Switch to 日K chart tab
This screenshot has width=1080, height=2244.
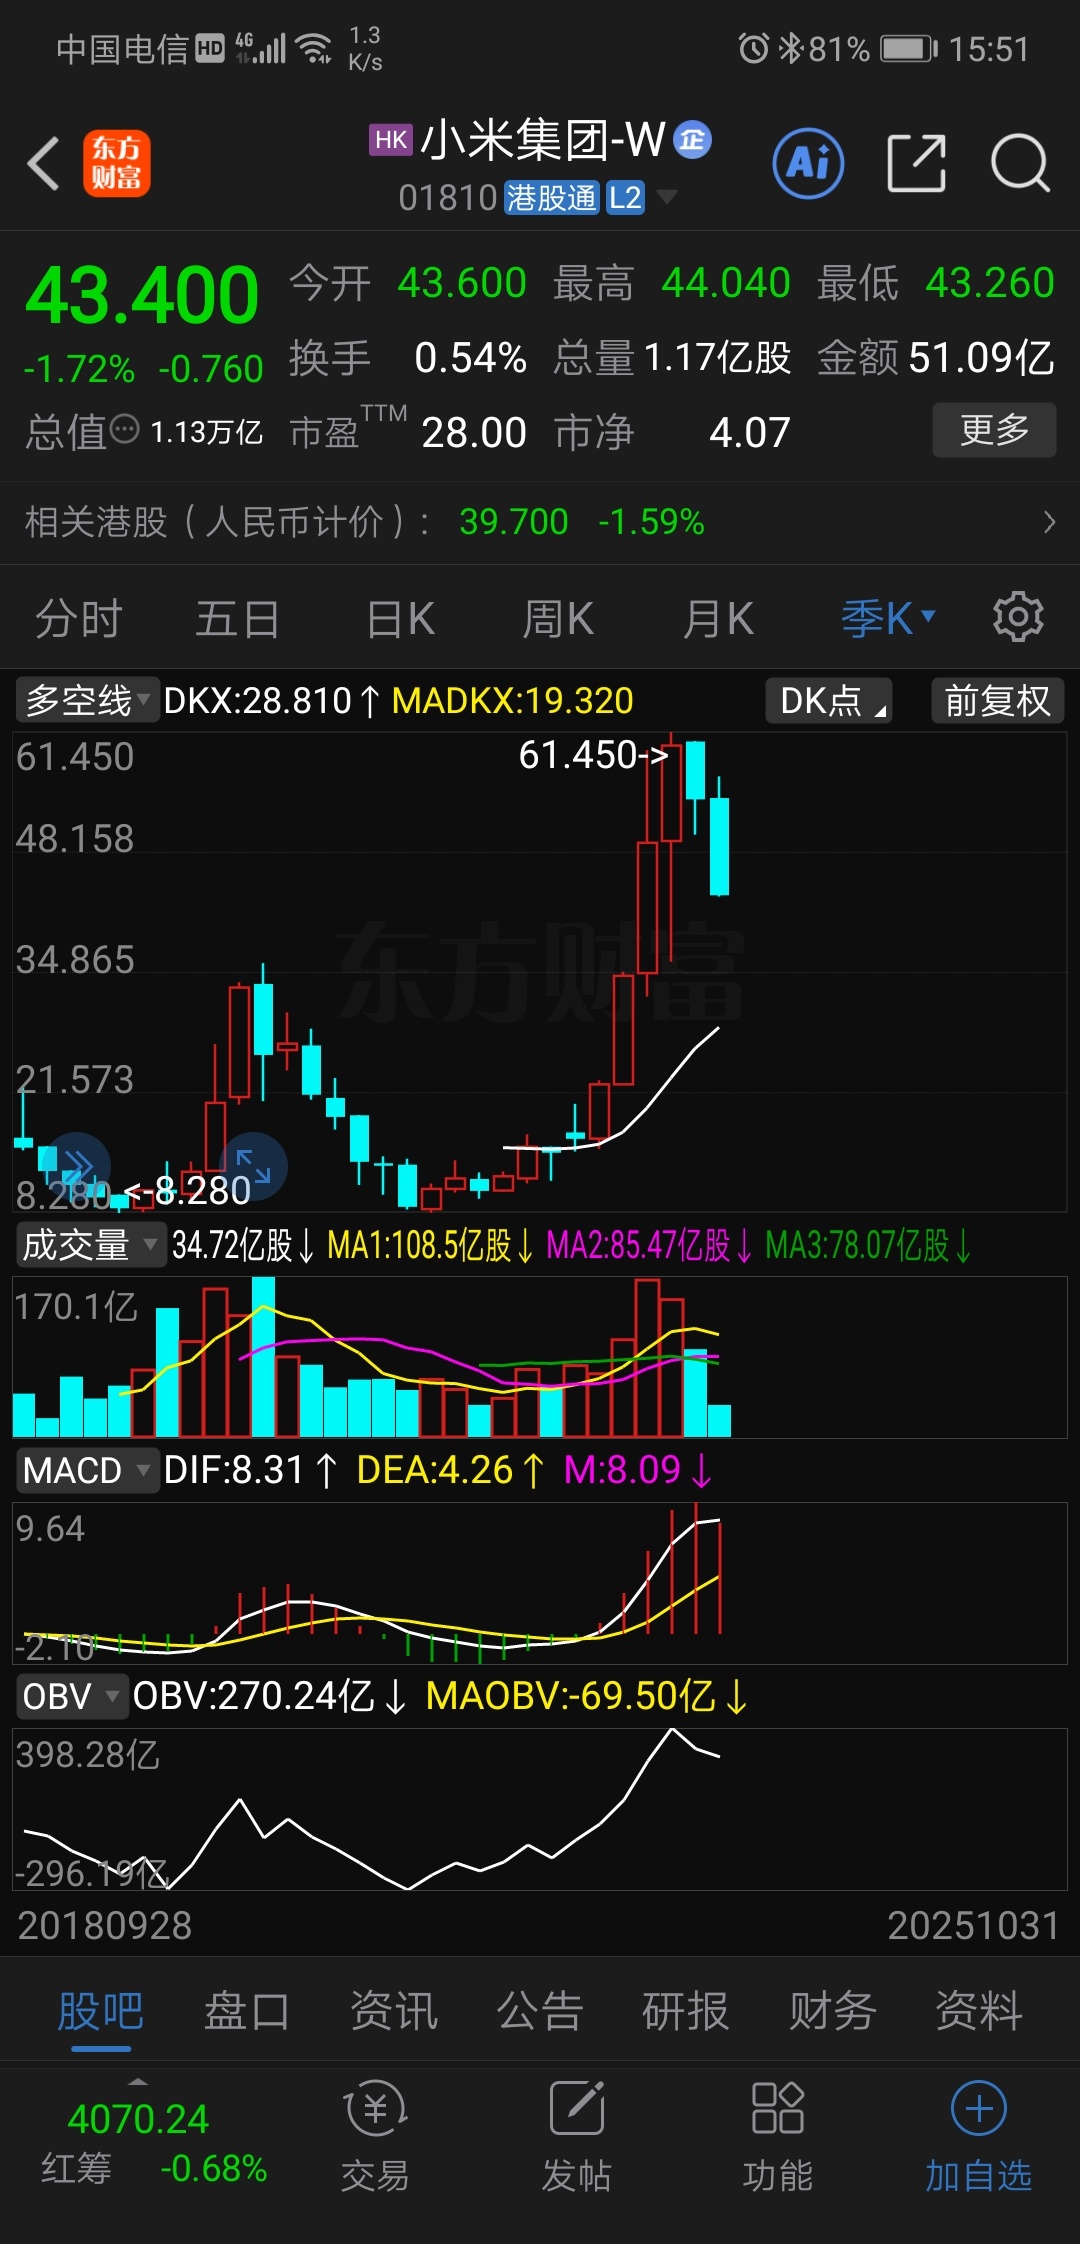(x=400, y=618)
